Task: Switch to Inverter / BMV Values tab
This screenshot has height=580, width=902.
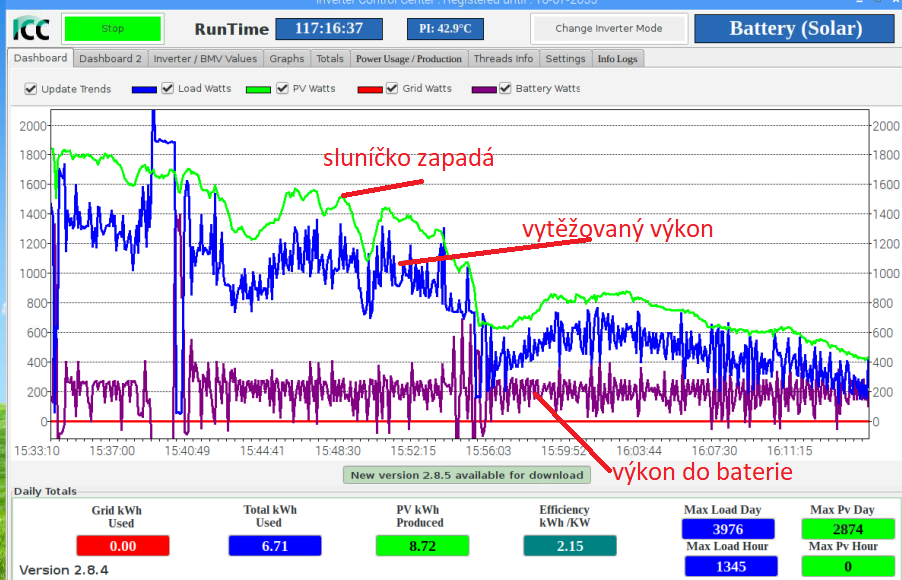Action: click(x=206, y=59)
